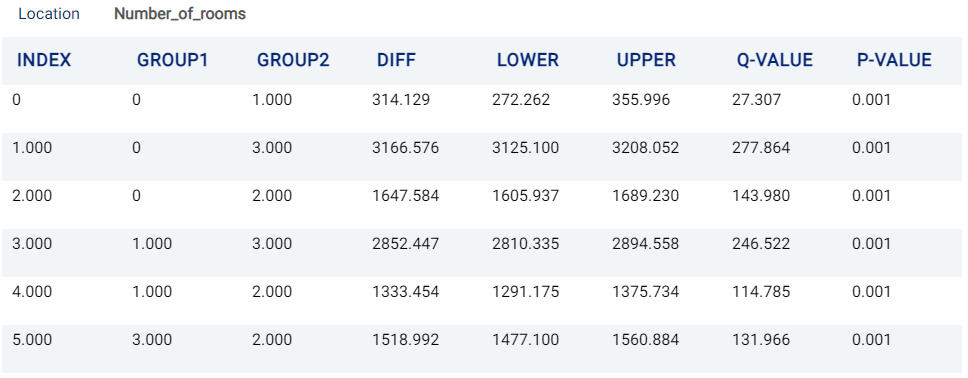Sort table by DIFF column
The width and height of the screenshot is (968, 378).
coord(396,60)
